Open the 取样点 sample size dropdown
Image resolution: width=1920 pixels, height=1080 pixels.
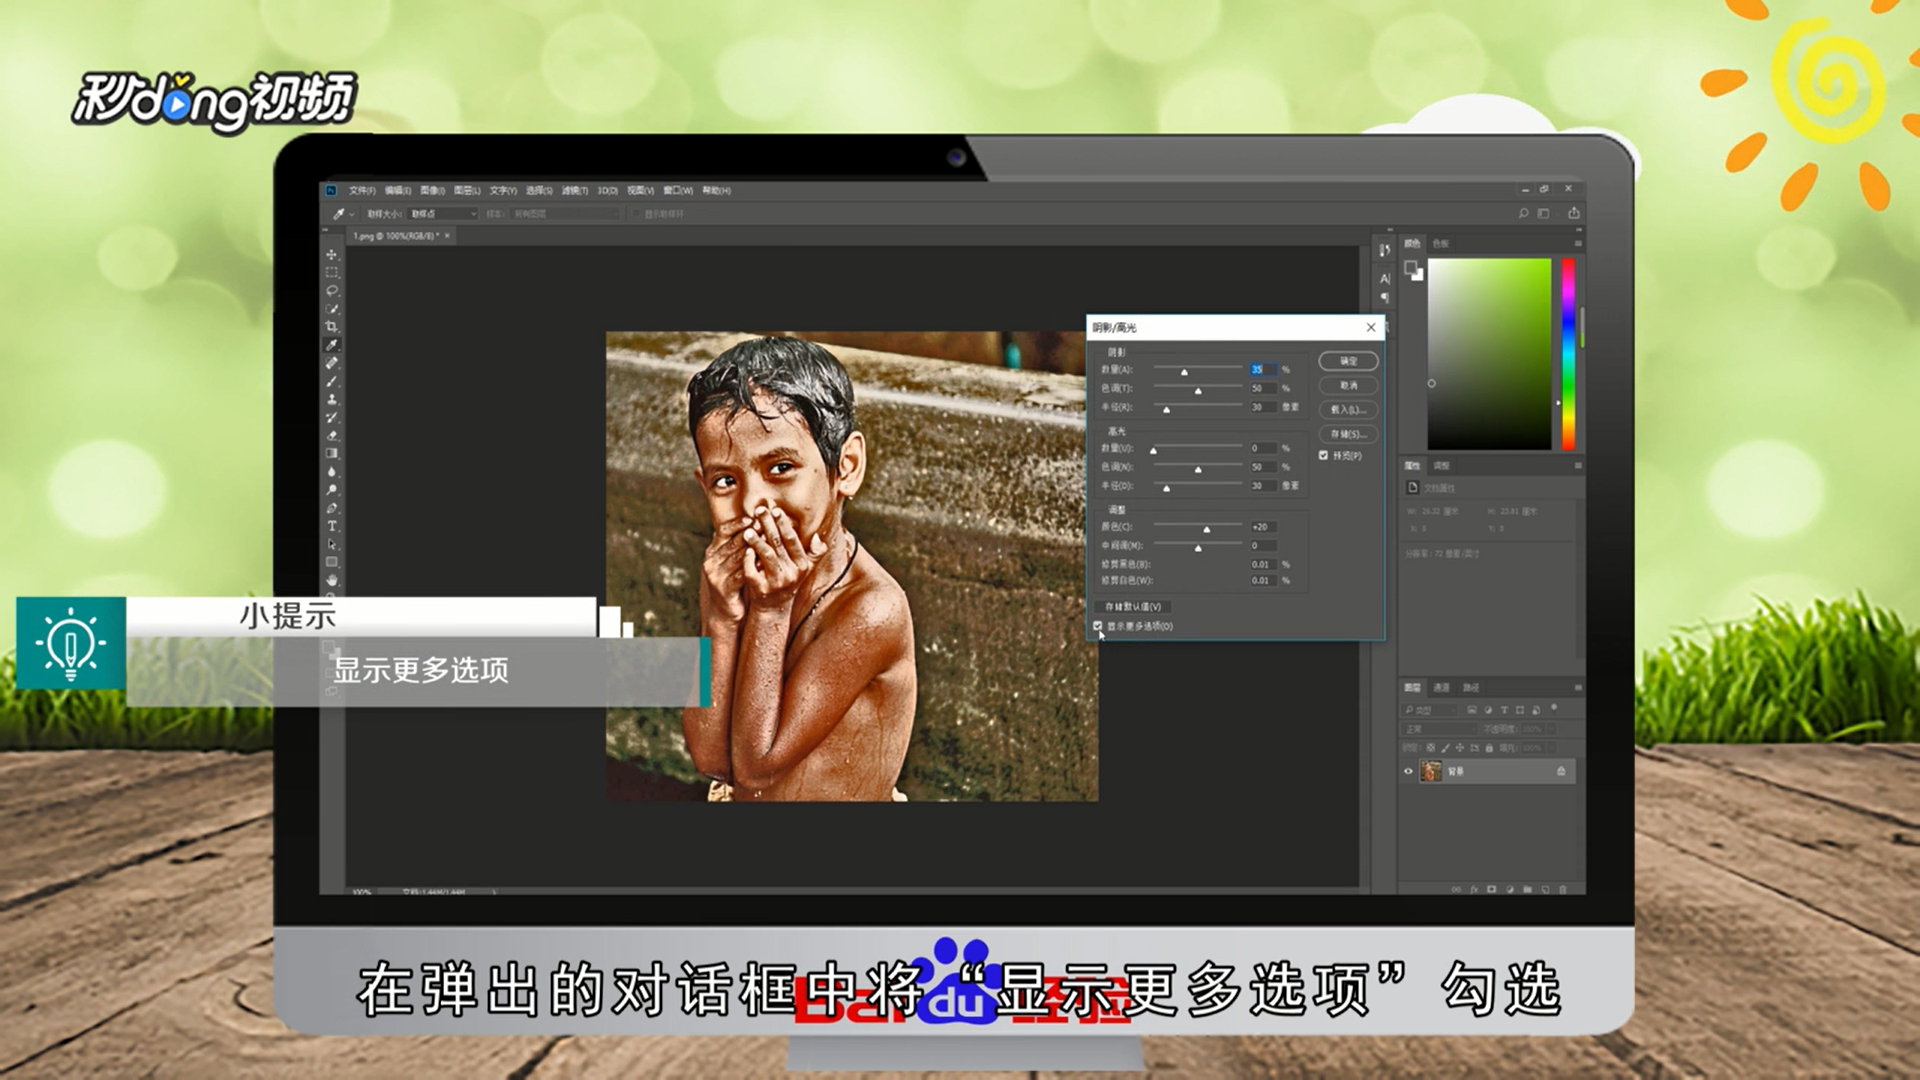pyautogui.click(x=444, y=214)
